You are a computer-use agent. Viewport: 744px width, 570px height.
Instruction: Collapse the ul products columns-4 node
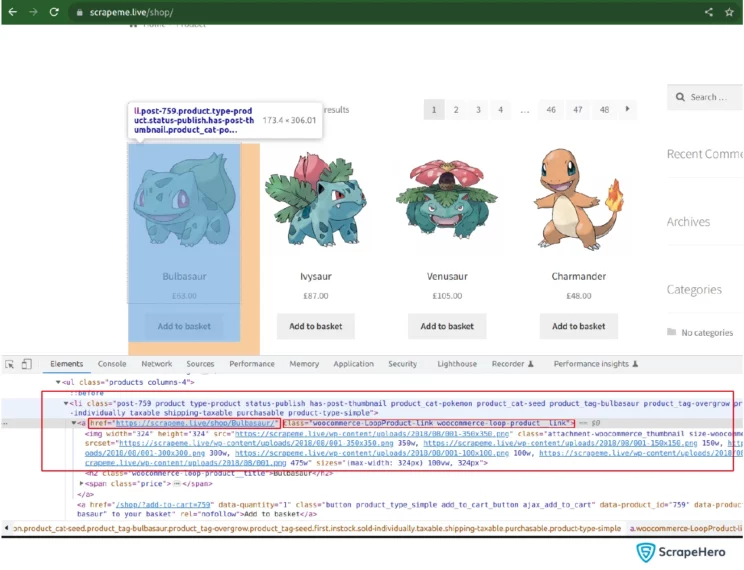58,382
